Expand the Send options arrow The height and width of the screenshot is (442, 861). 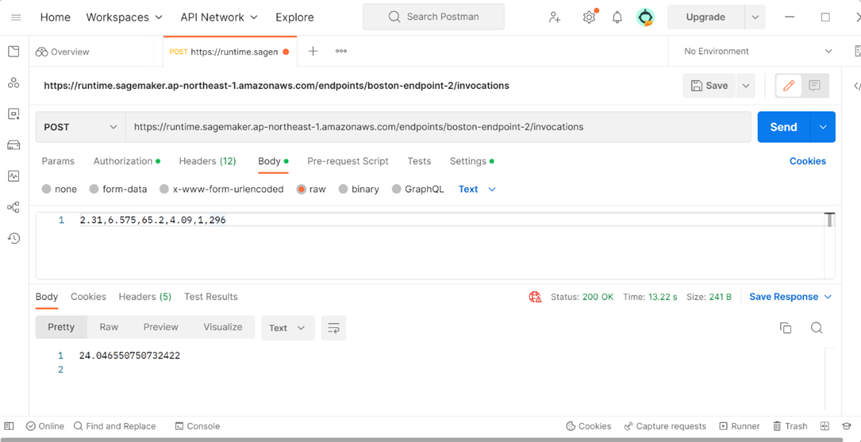[823, 127]
